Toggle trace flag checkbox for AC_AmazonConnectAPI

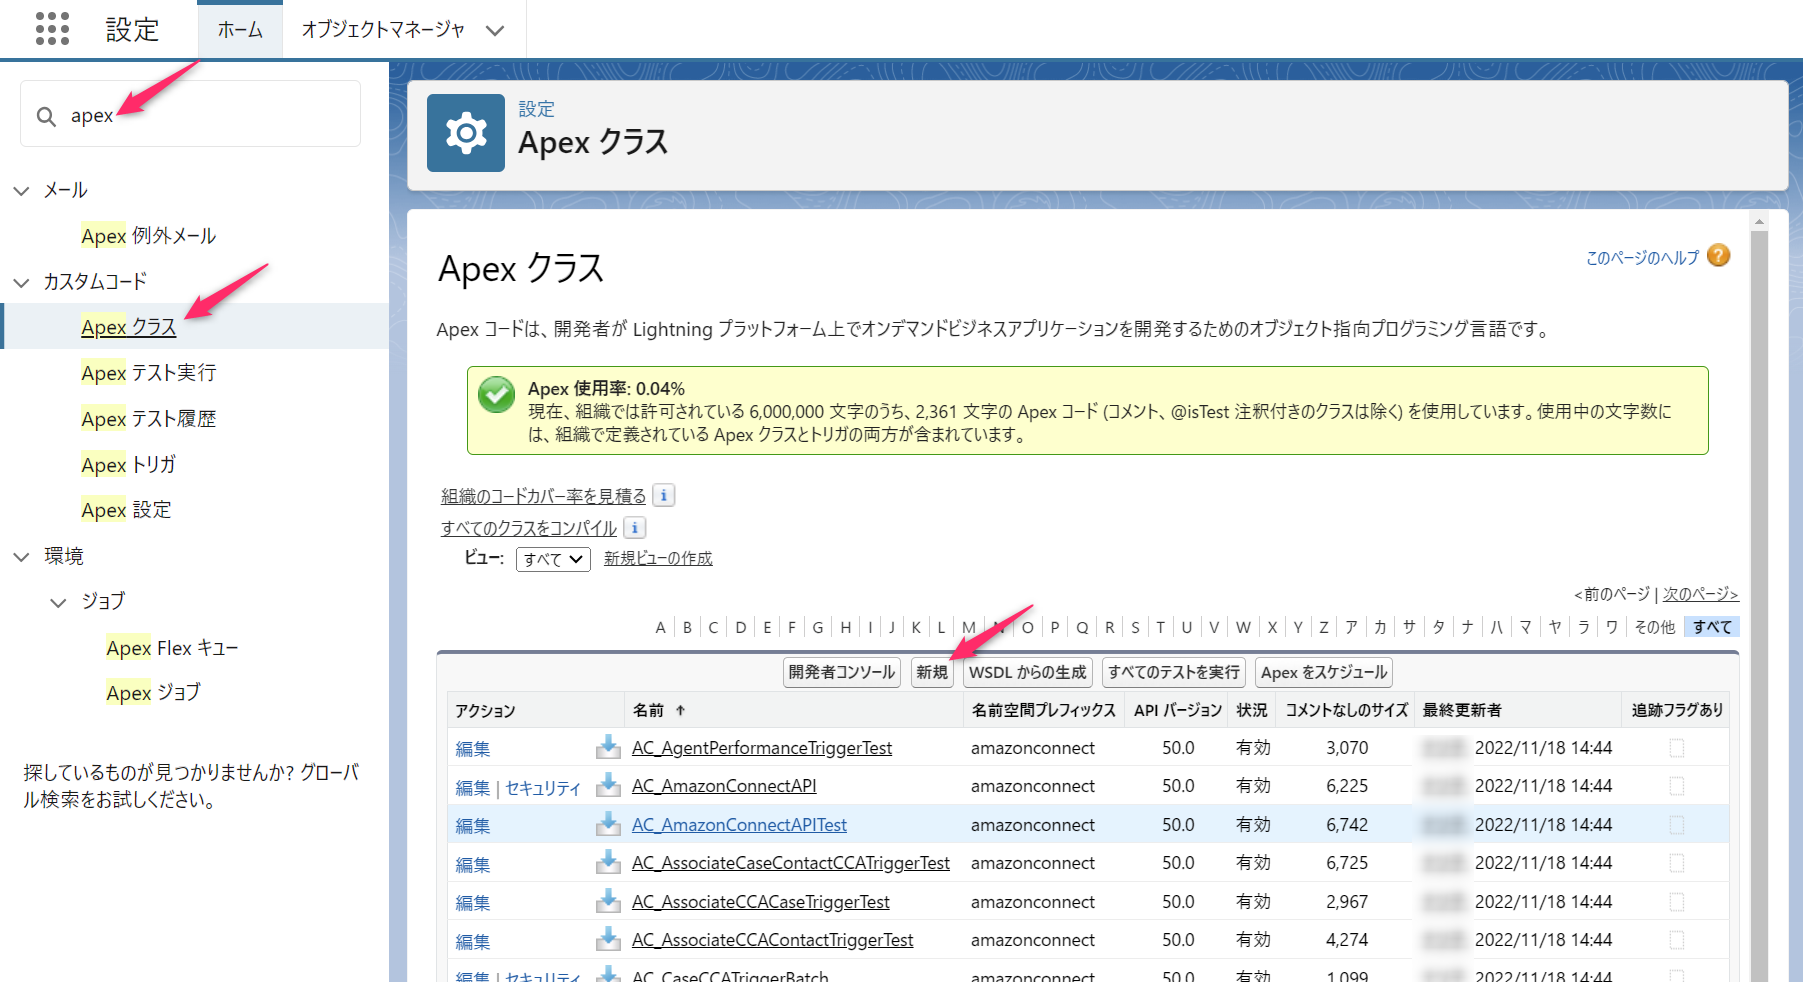click(x=1677, y=786)
